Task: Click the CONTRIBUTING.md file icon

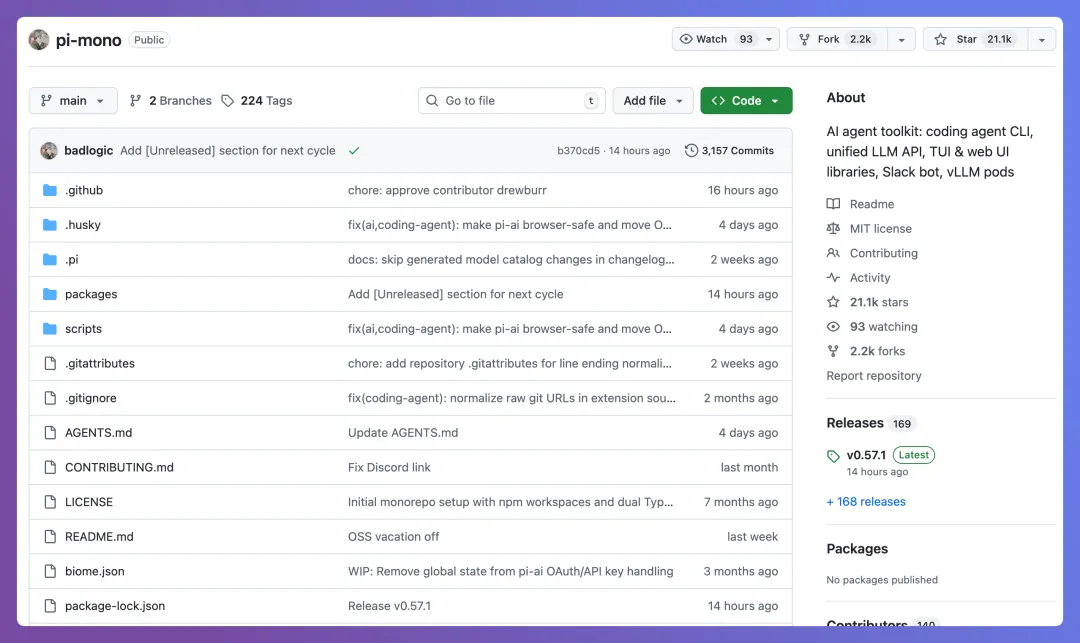Action: pos(50,467)
